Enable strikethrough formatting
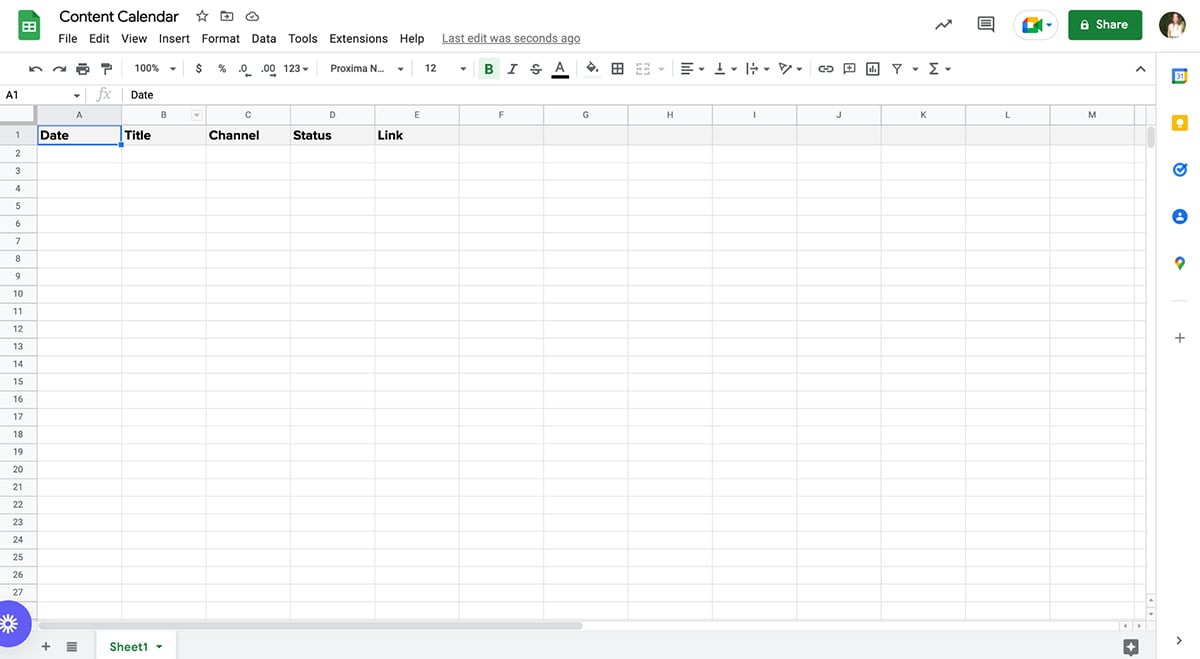 (x=536, y=68)
